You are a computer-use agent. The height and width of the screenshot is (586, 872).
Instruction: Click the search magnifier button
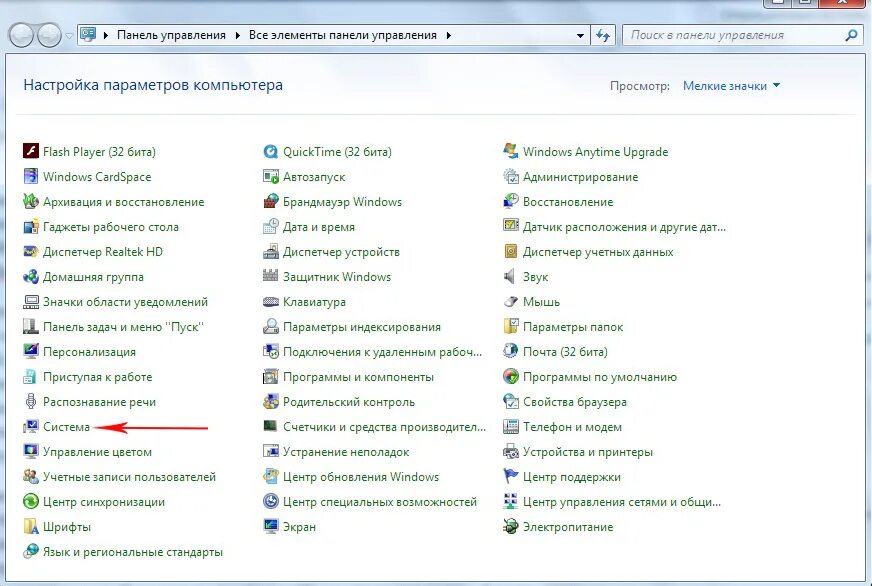tap(851, 35)
